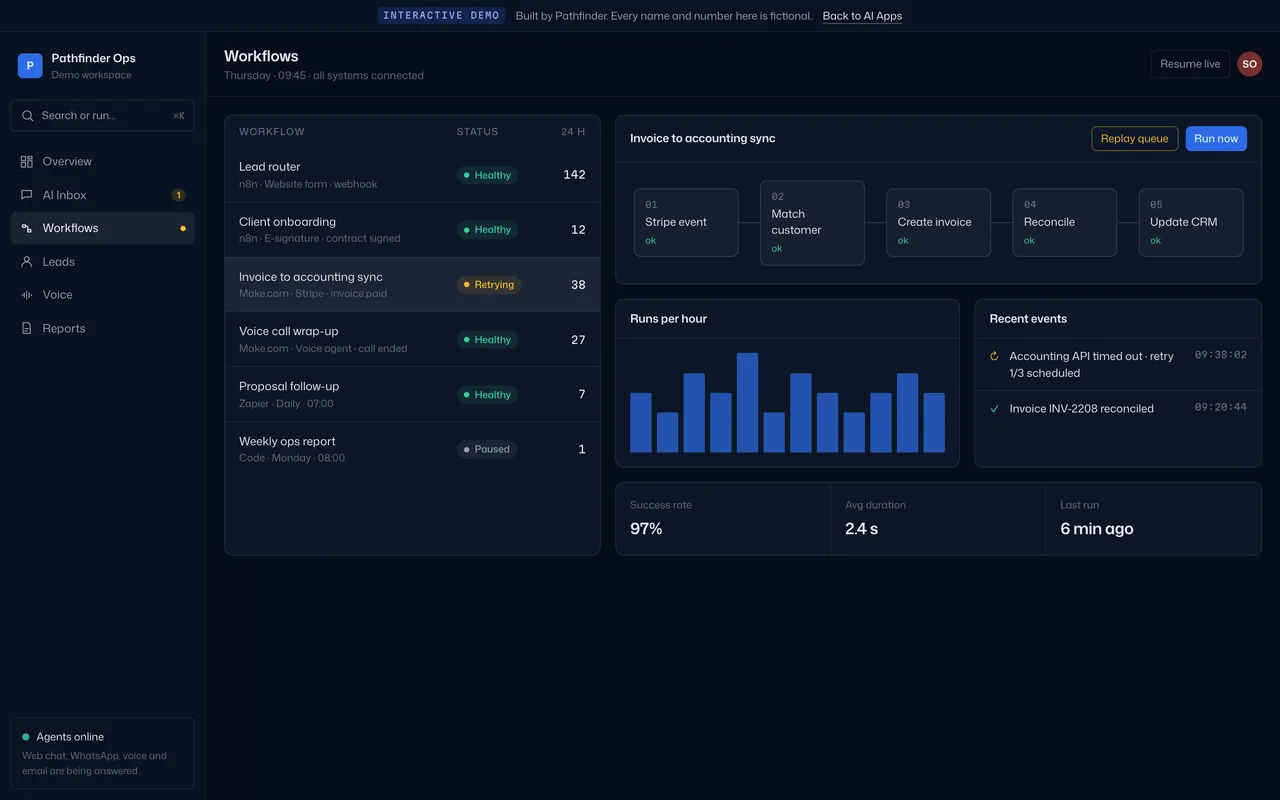Screen dimensions: 1280x800
Task: Click the Reports document icon
Action: tap(27, 329)
